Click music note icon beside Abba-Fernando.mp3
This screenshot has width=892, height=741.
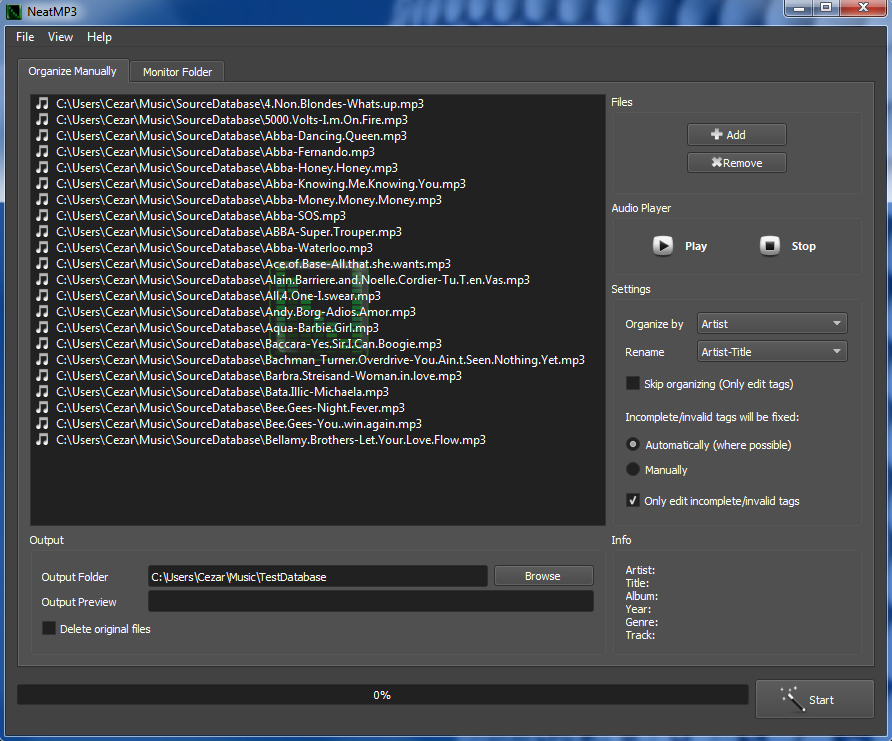click(42, 151)
